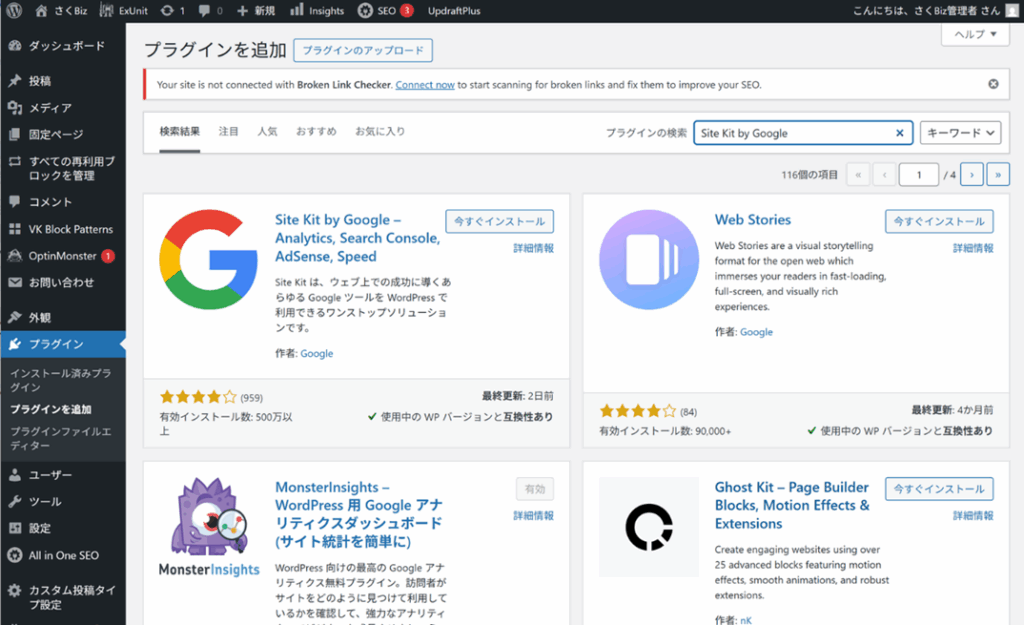The width and height of the screenshot is (1024, 625).
Task: Expand the ヘルプ help panel
Action: point(976,34)
